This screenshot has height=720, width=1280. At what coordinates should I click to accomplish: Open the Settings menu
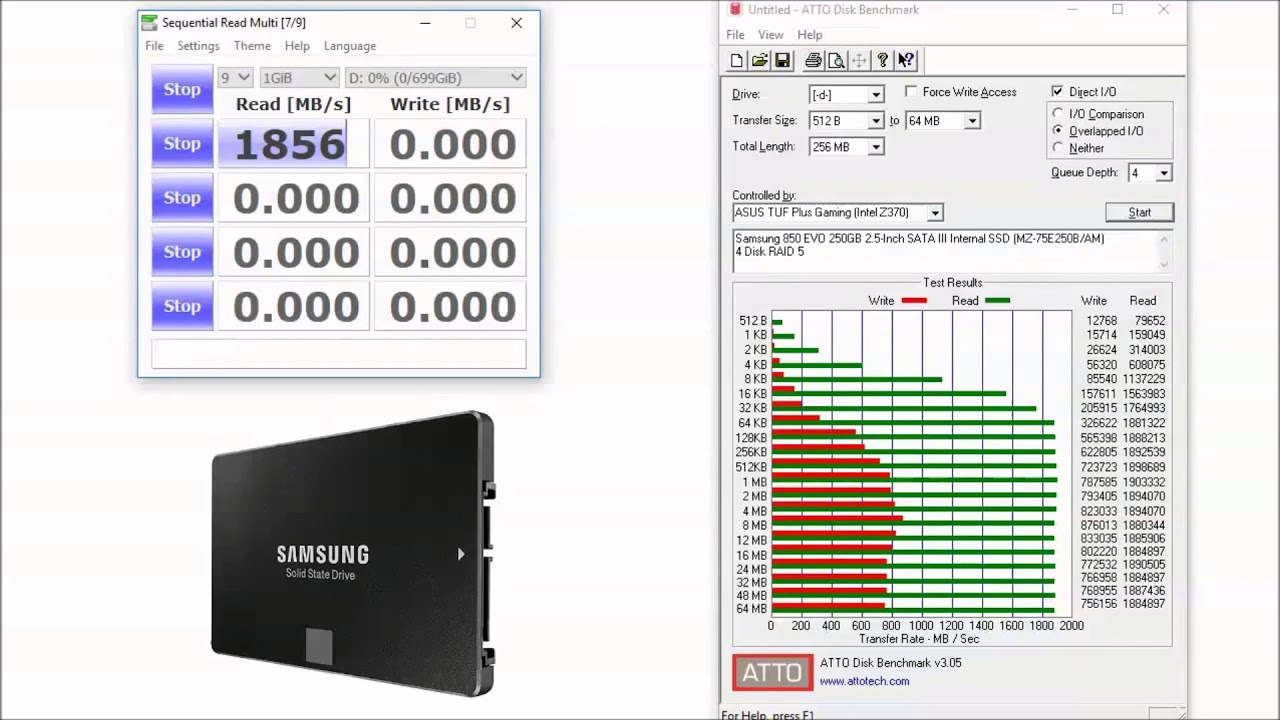coord(198,46)
